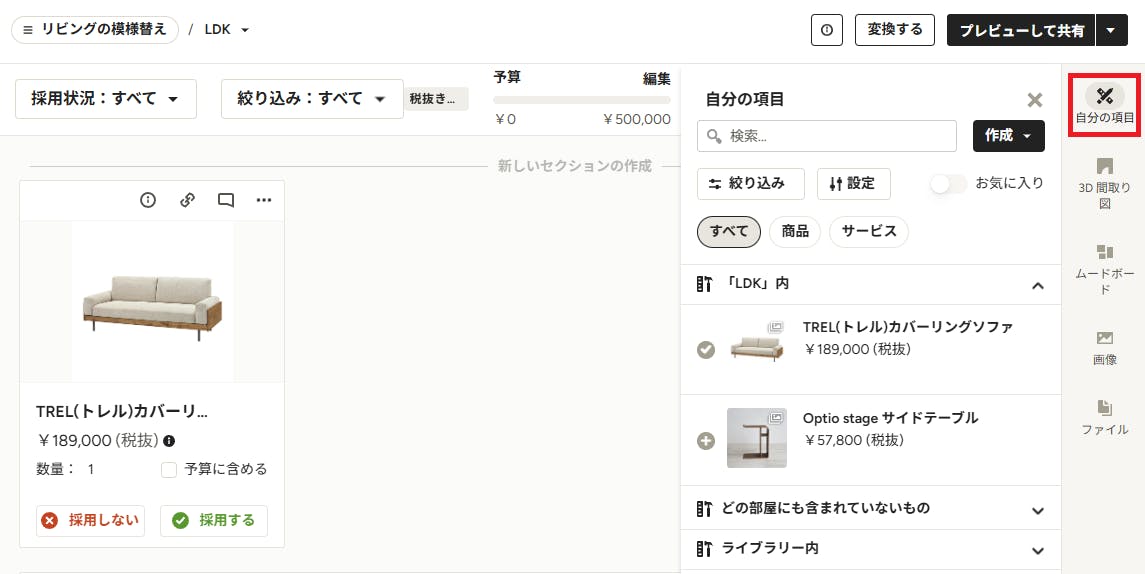Open the 採用状況：すべて dropdown
Screen dimensions: 1145x574
106,99
